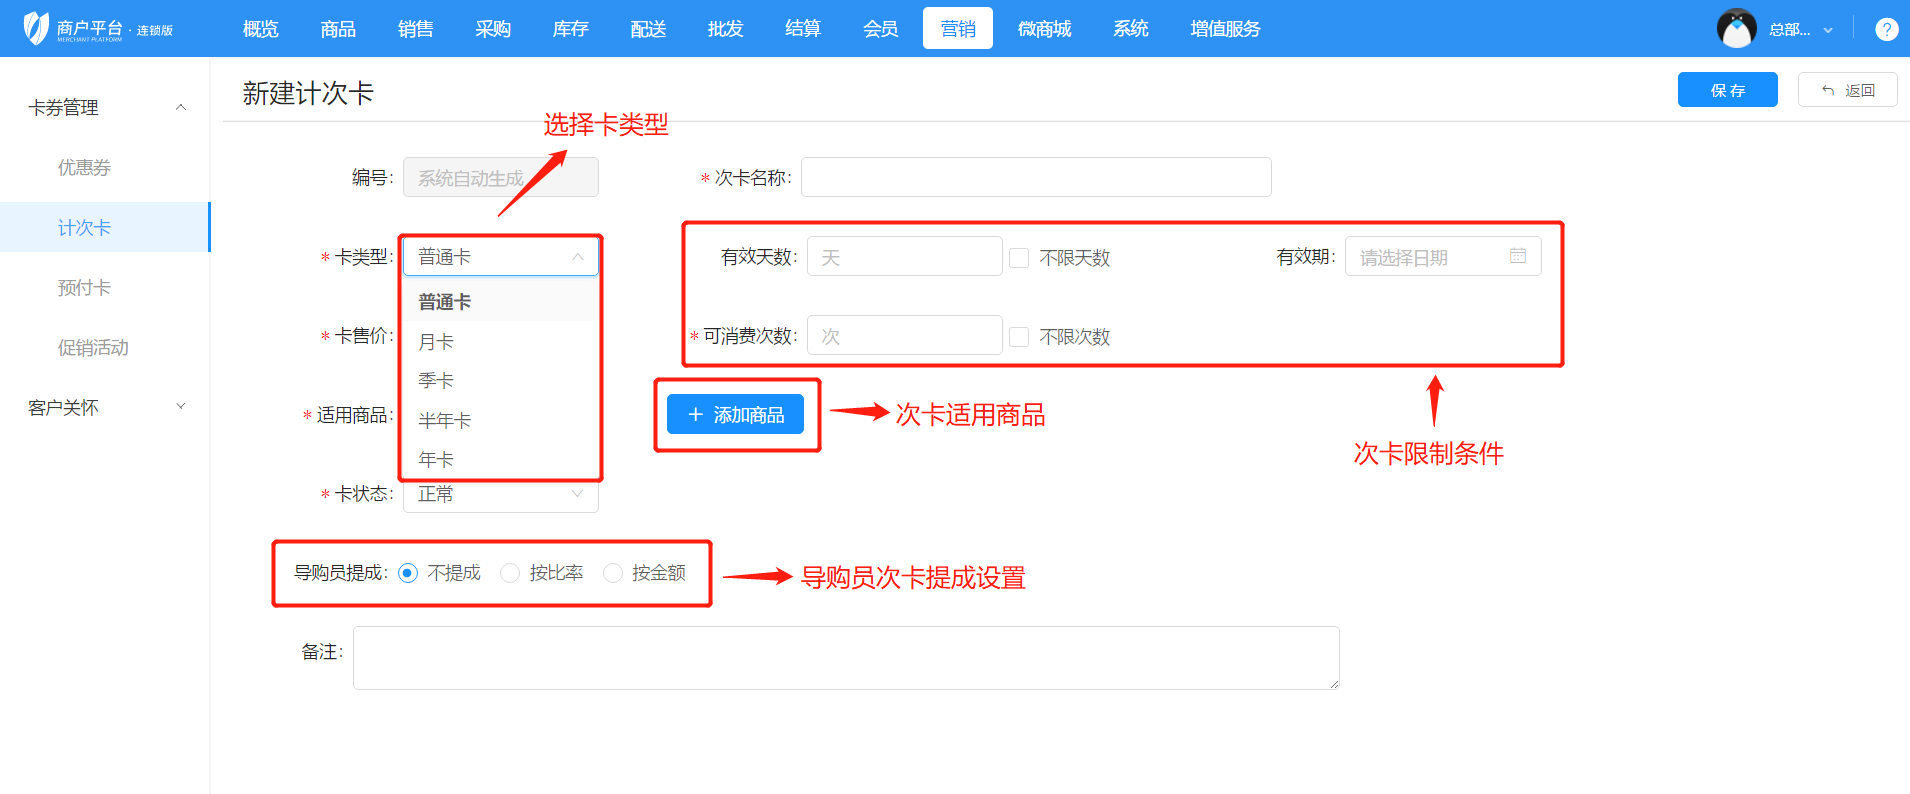The height and width of the screenshot is (794, 1910).
Task: Enable the 不限次数 checkbox
Action: tap(1019, 337)
